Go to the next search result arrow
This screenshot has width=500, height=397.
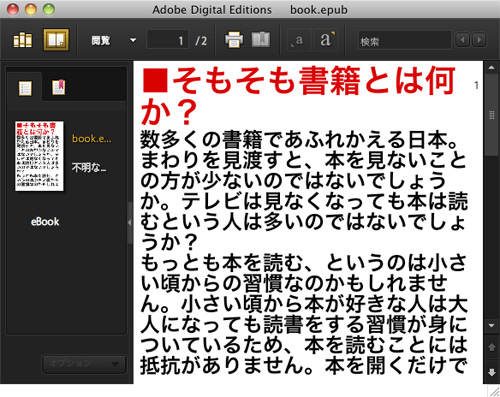click(479, 40)
